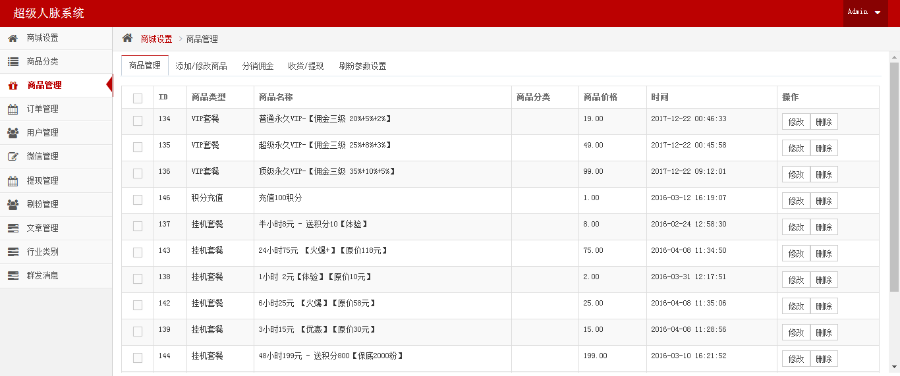Click the price cell 199.00
The image size is (900, 376).
coord(595,356)
